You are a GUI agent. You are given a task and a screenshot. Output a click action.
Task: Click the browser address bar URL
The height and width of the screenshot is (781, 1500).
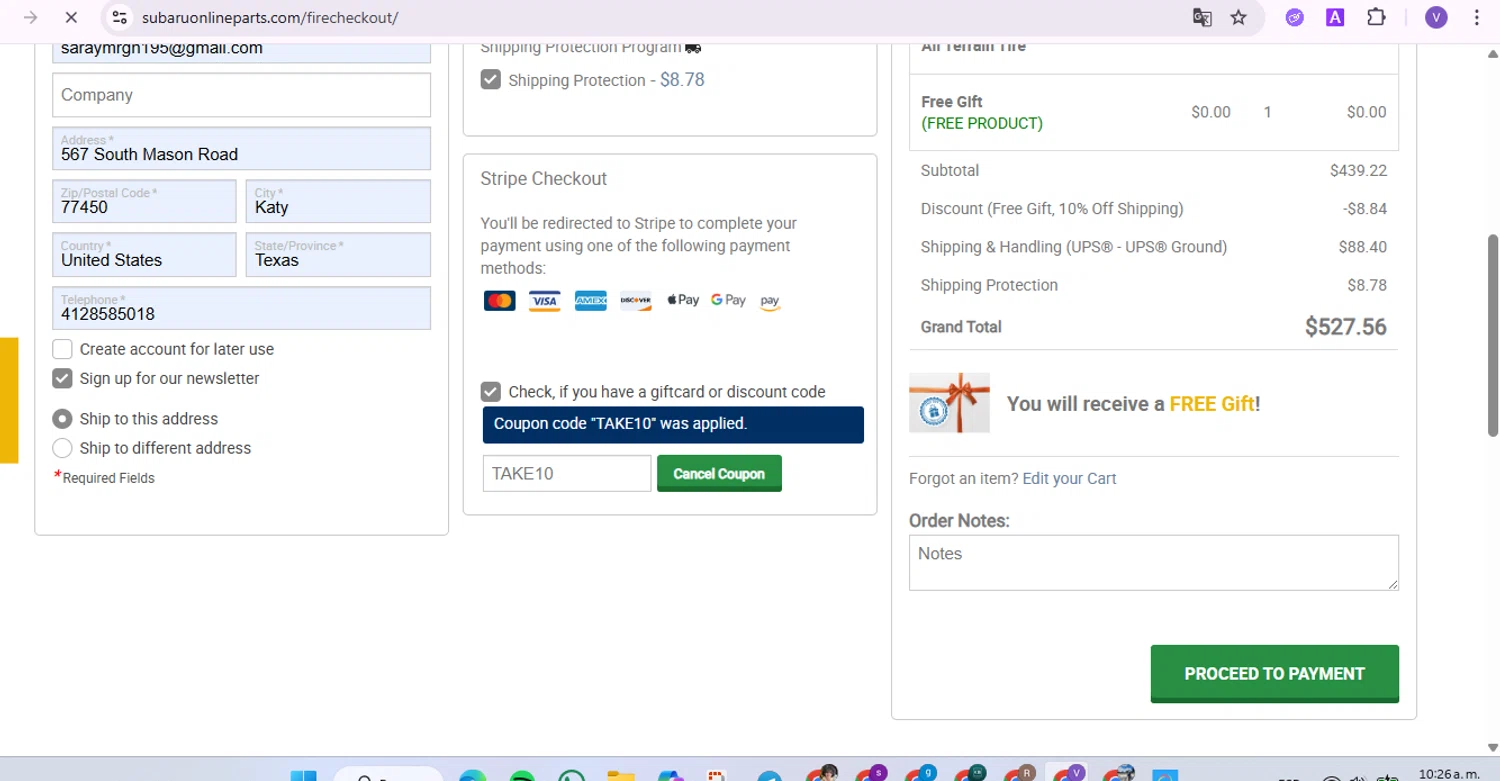click(270, 18)
